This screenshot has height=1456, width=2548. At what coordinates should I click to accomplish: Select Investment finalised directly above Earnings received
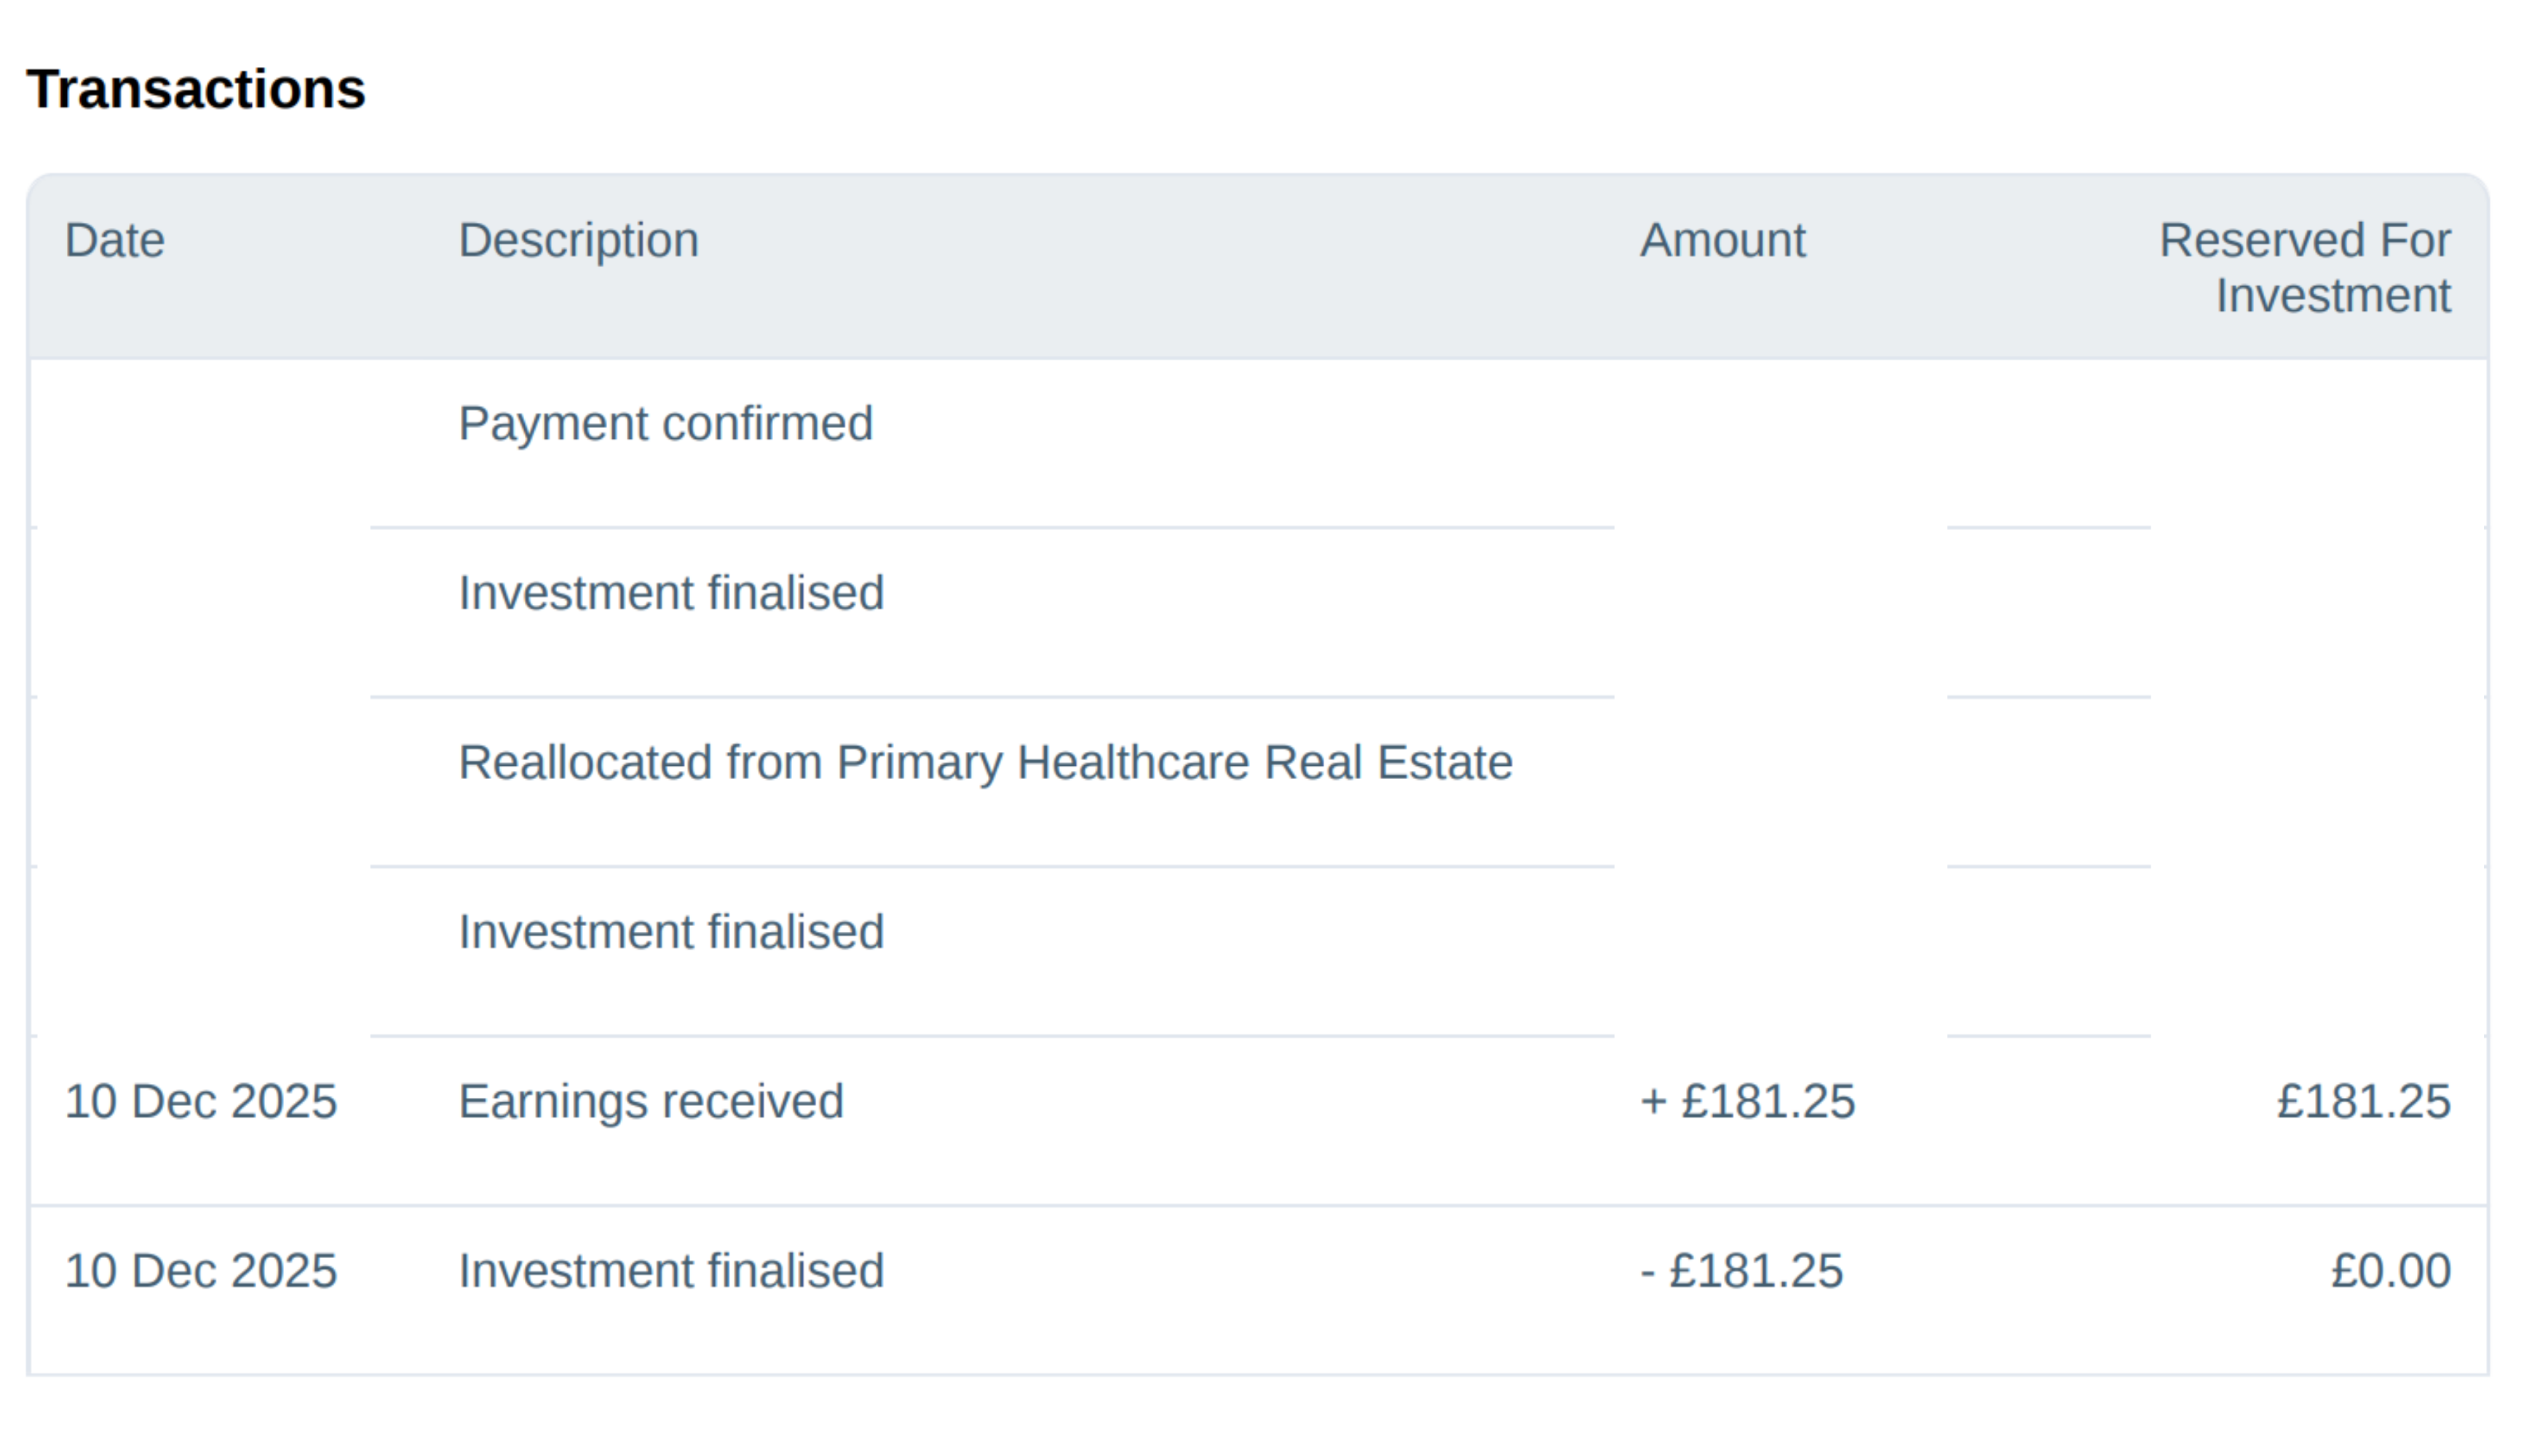[x=671, y=932]
